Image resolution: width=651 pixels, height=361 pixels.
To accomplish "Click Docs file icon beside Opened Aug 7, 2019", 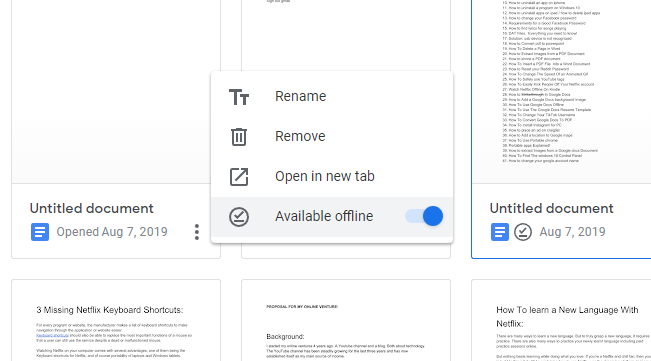I will [x=40, y=232].
